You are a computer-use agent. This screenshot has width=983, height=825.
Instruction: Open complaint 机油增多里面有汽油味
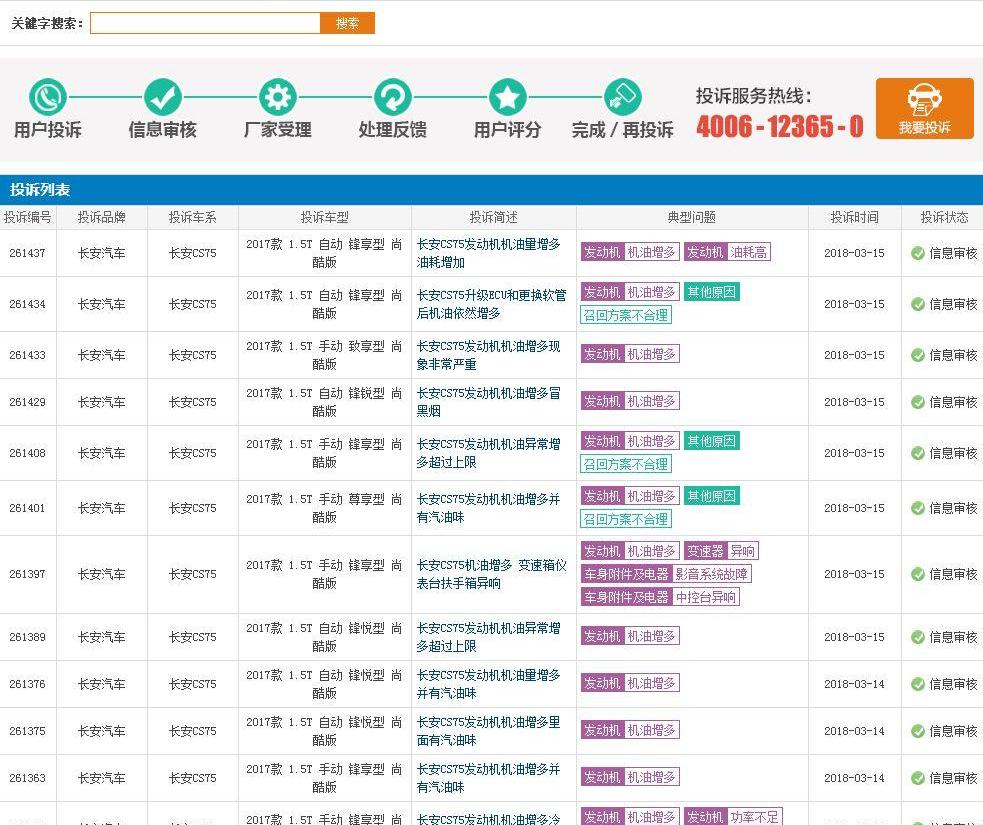pos(488,731)
